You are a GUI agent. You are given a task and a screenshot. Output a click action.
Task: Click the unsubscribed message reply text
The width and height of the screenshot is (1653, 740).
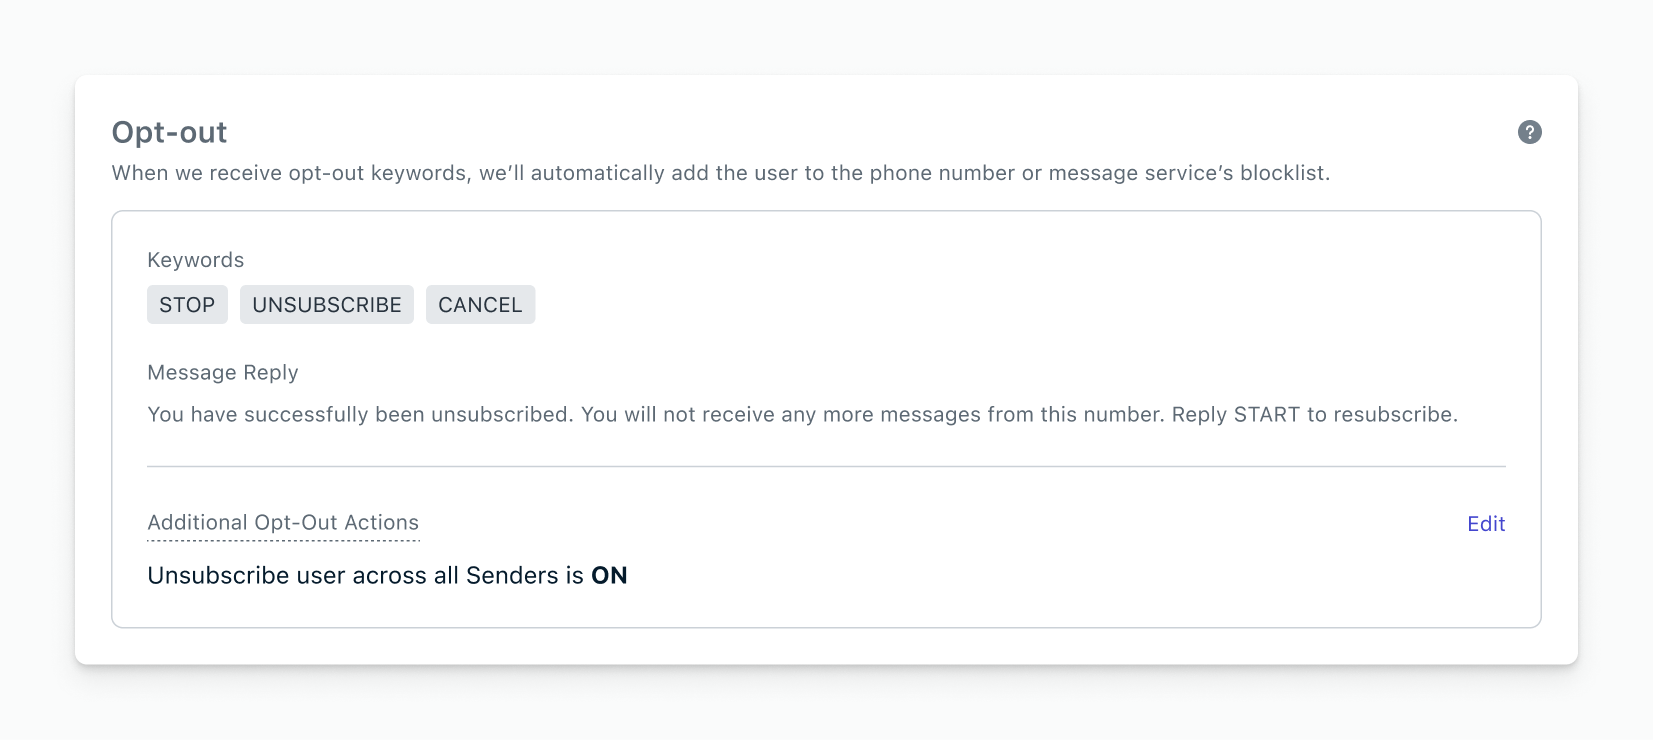[803, 415]
